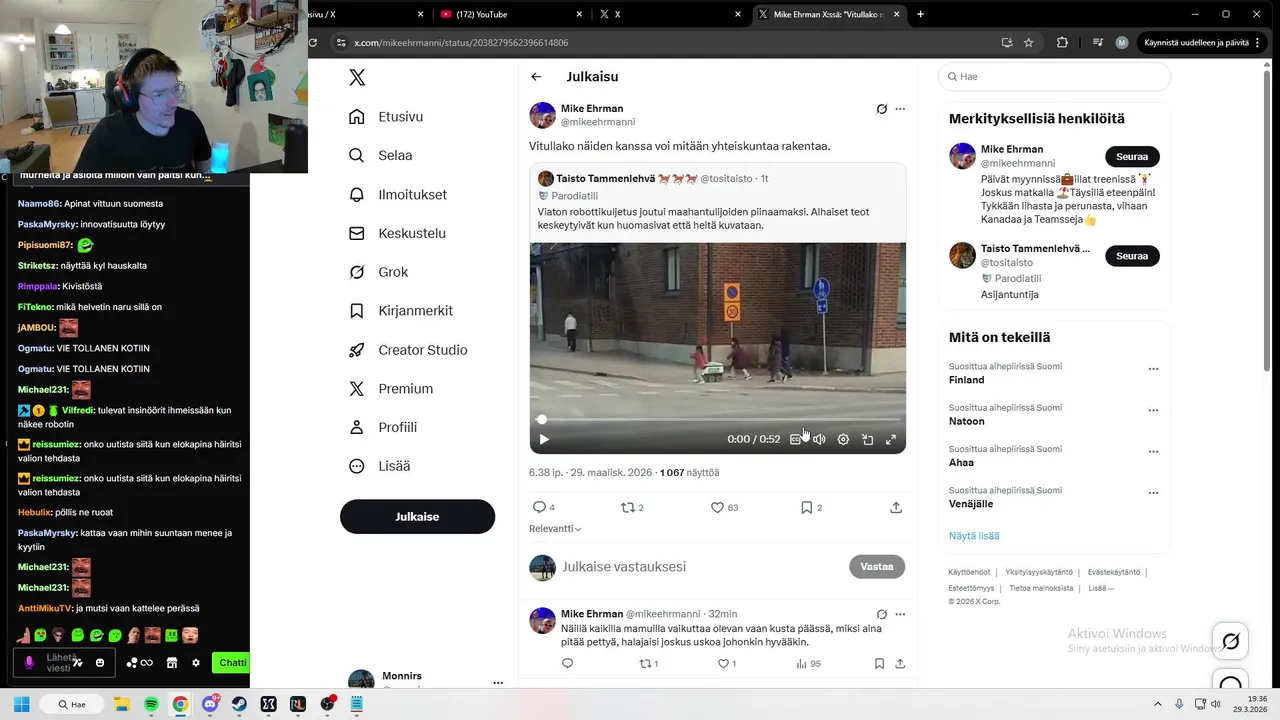Viewport: 1280px width, 720px height.
Task: Open options for Finland trend
Action: pyautogui.click(x=1153, y=369)
